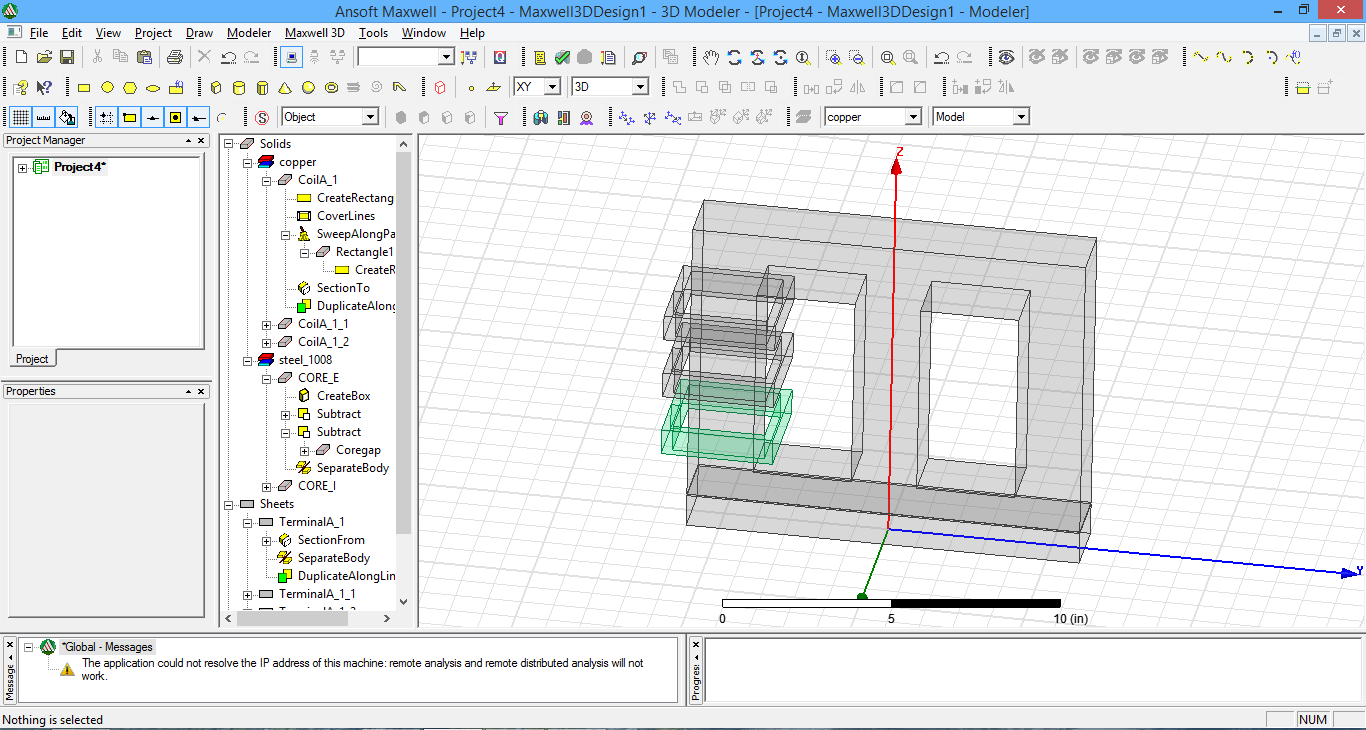1366x730 pixels.
Task: Activate the Pan view tool
Action: pyautogui.click(x=711, y=57)
